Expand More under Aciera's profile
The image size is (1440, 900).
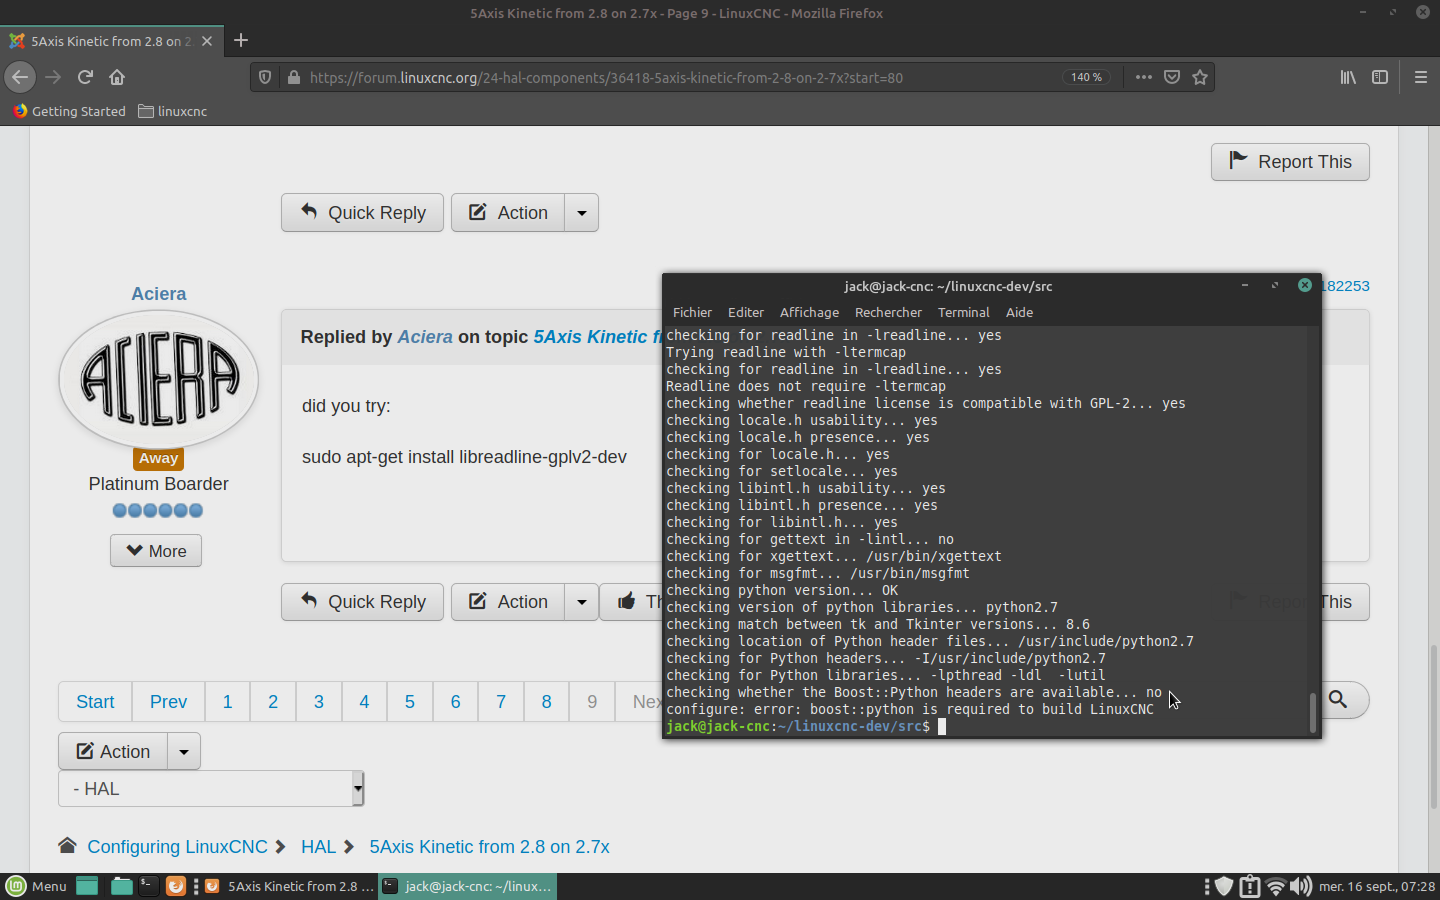pyautogui.click(x=156, y=551)
